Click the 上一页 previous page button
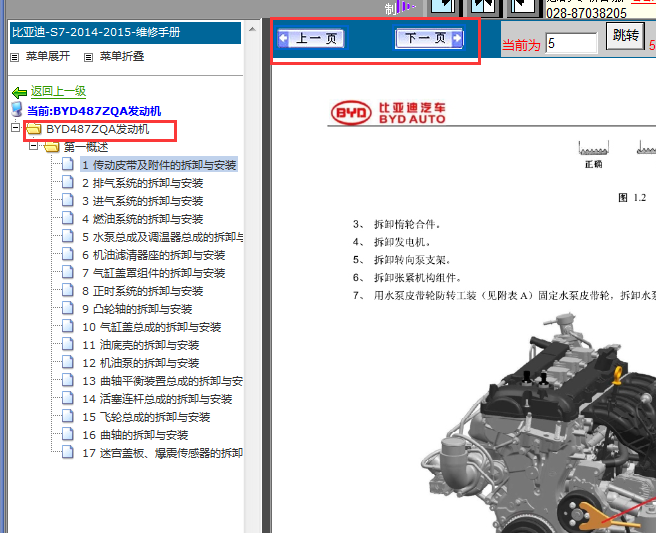Screen dimensions: 656x533 [x=311, y=38]
